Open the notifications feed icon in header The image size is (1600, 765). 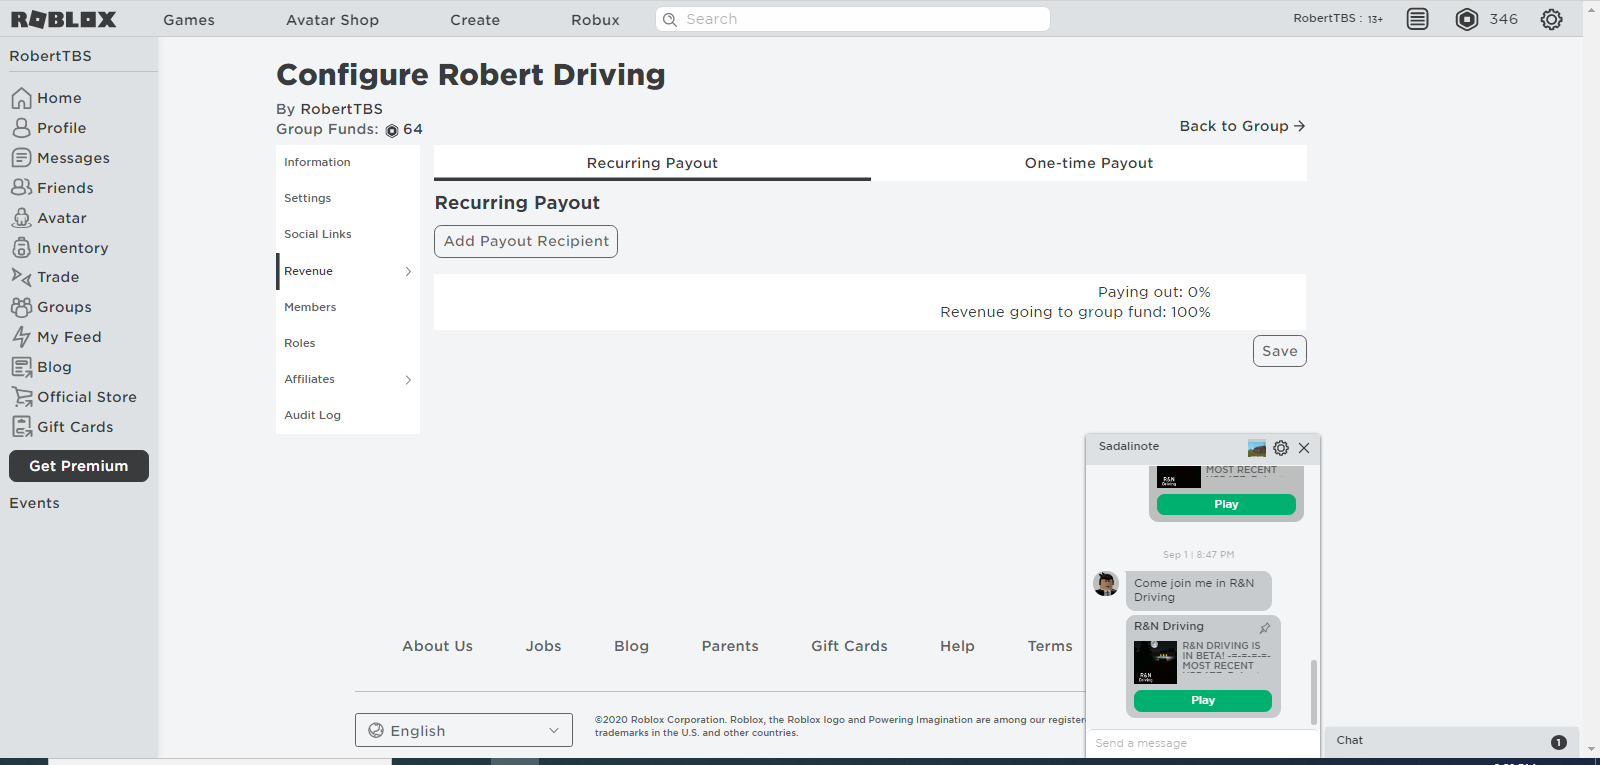pyautogui.click(x=1417, y=19)
